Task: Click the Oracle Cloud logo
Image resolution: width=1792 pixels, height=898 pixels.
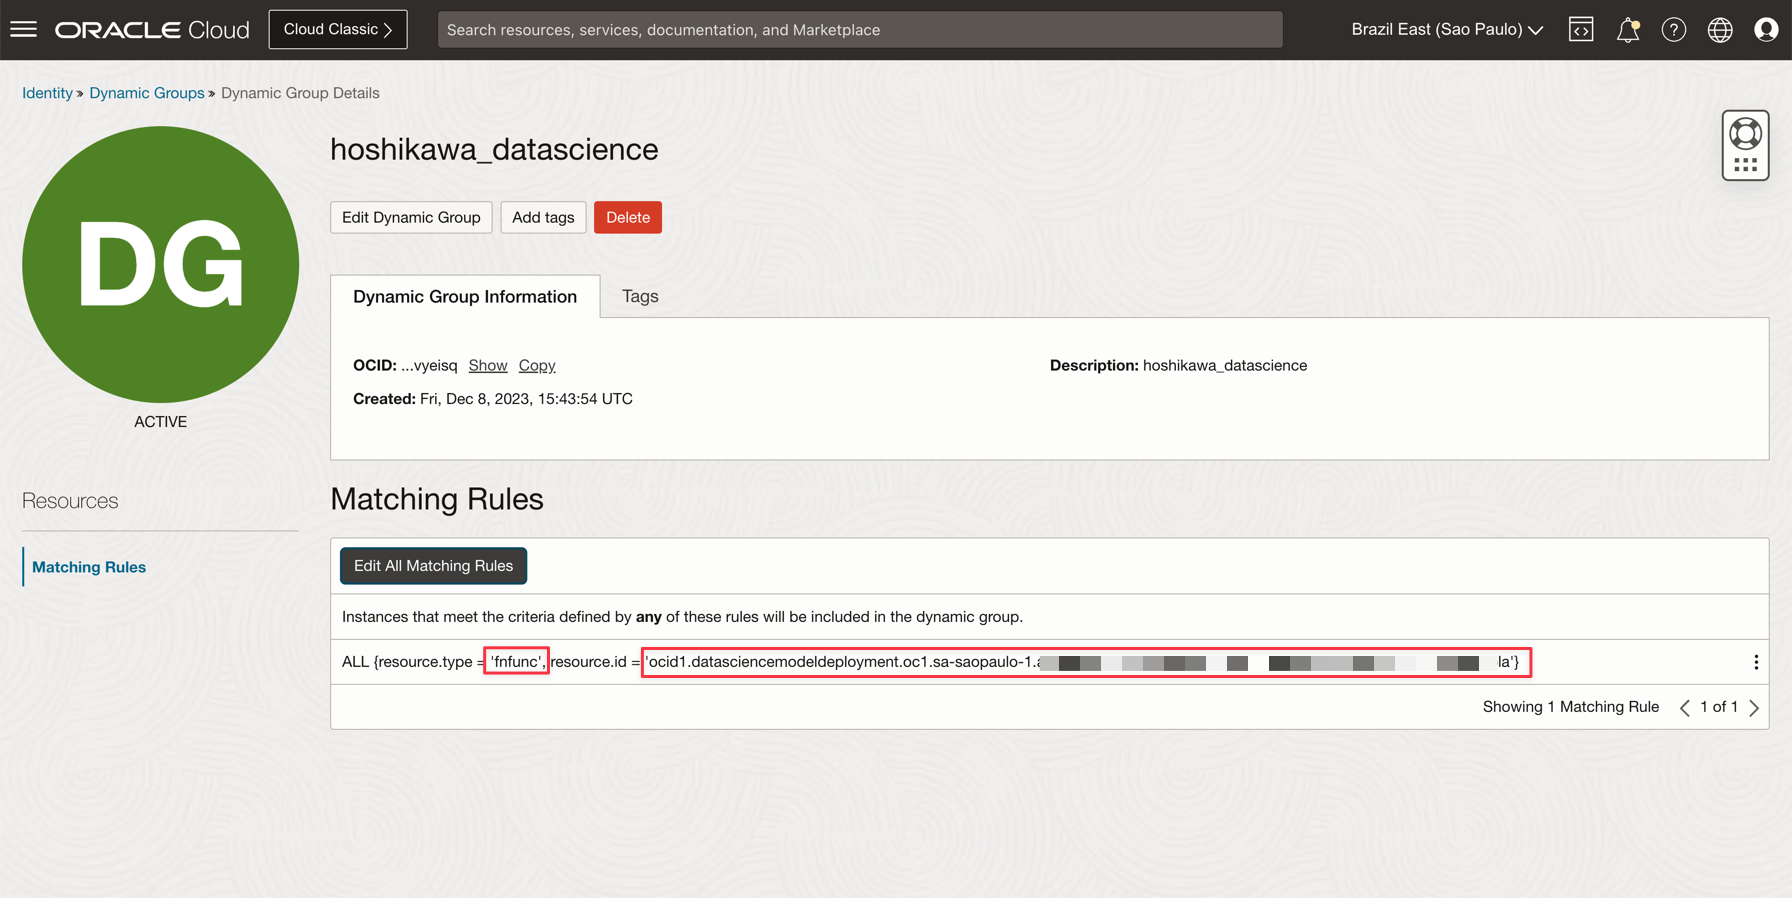Action: (x=152, y=30)
